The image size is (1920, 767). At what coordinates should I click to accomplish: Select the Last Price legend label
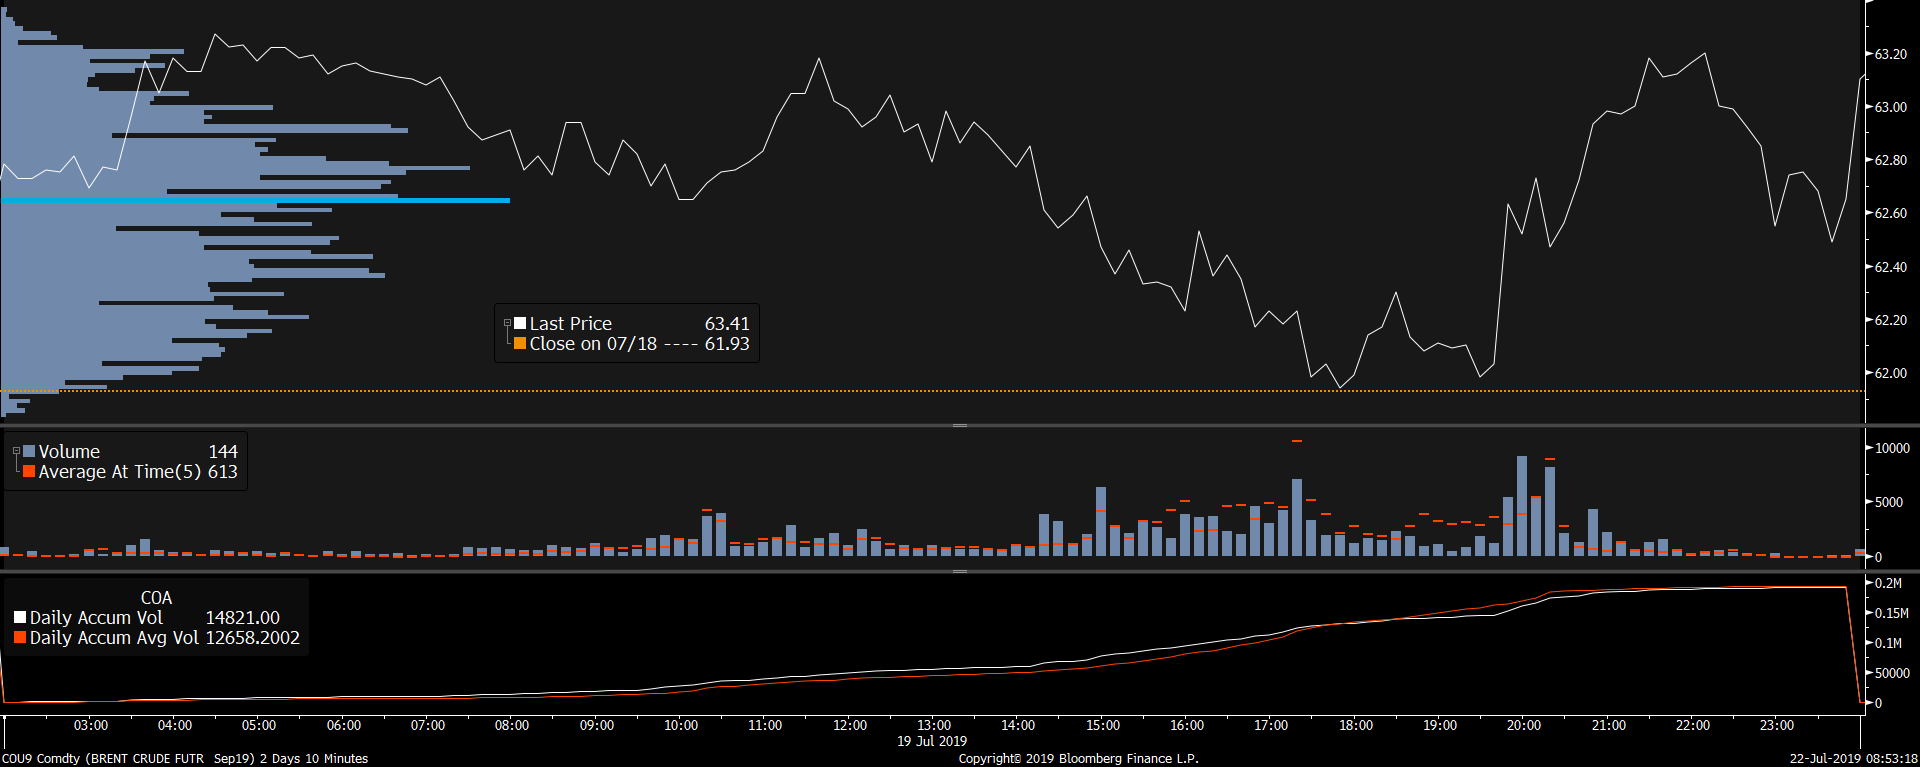(x=570, y=323)
